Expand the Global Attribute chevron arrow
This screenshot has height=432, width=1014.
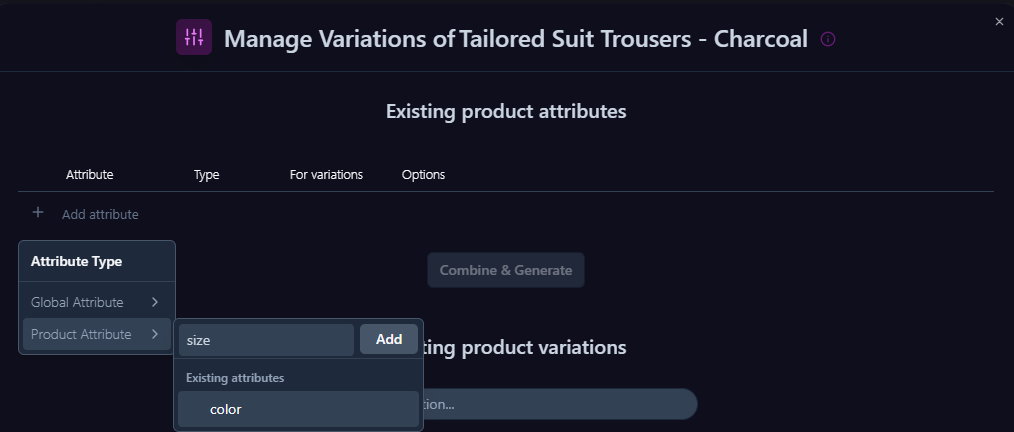[155, 302]
